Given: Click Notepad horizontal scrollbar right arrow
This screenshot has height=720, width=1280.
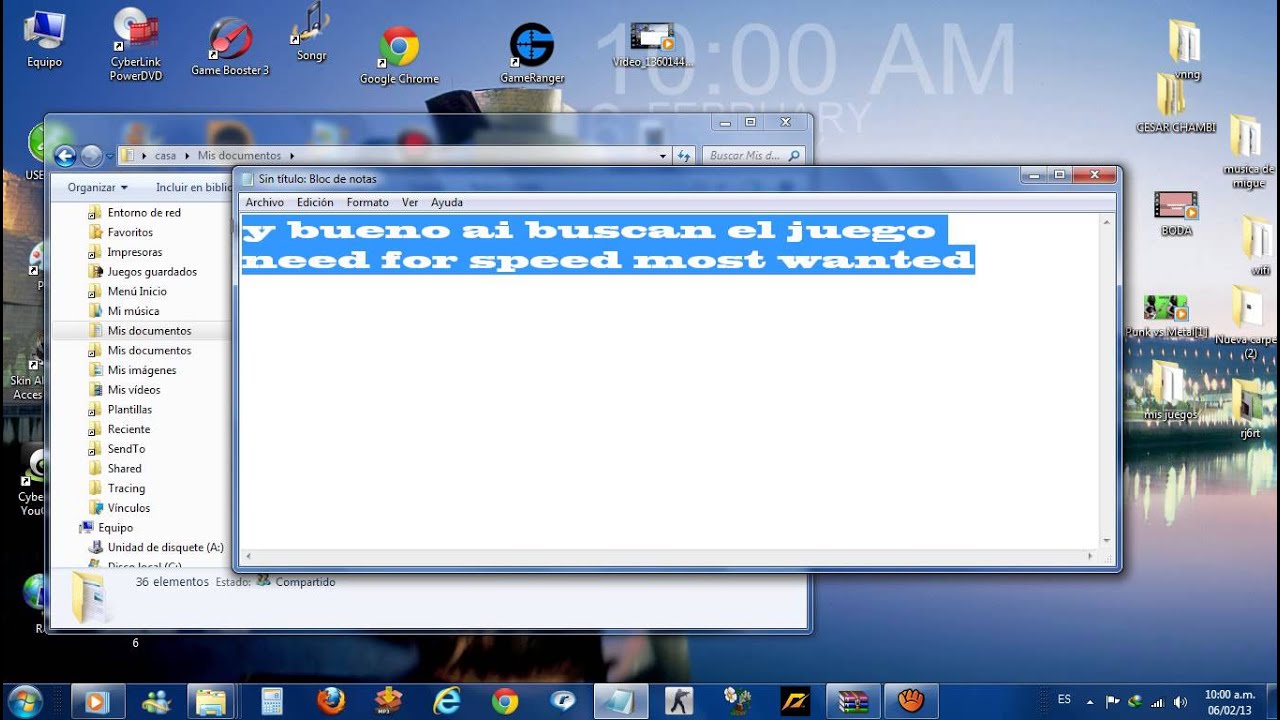Looking at the screenshot, I should pos(1091,556).
